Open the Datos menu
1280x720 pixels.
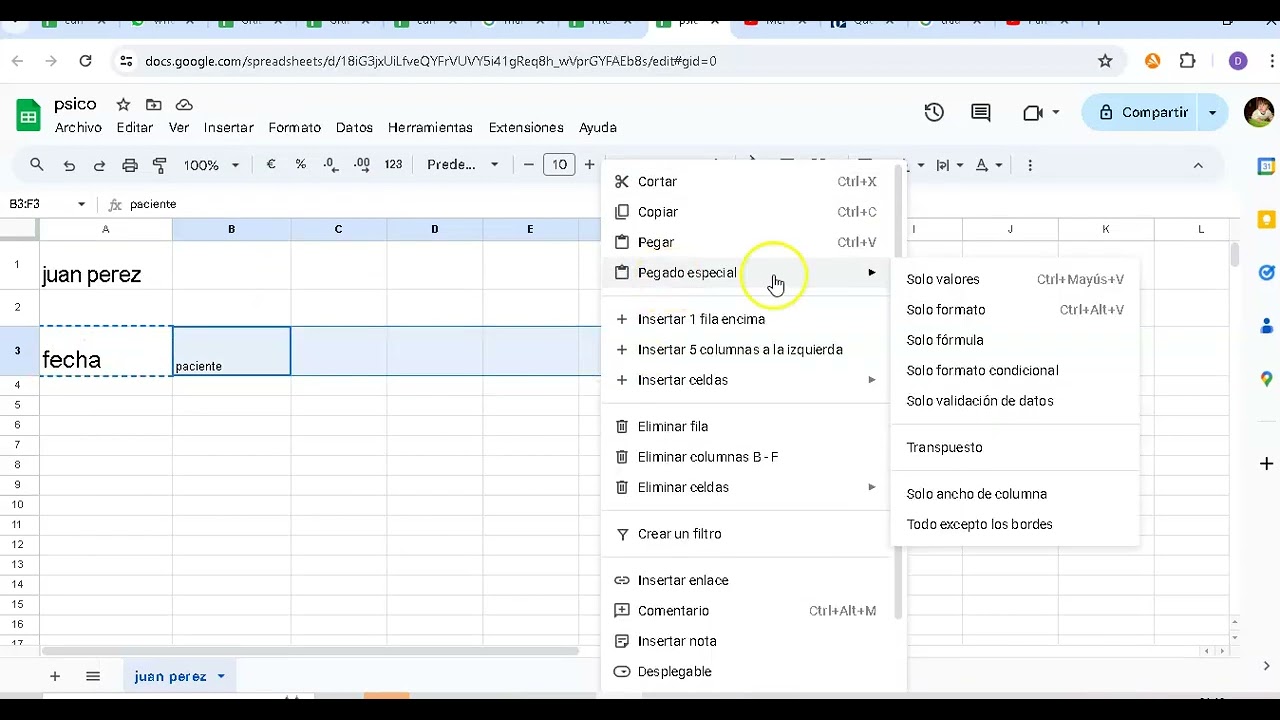point(354,128)
